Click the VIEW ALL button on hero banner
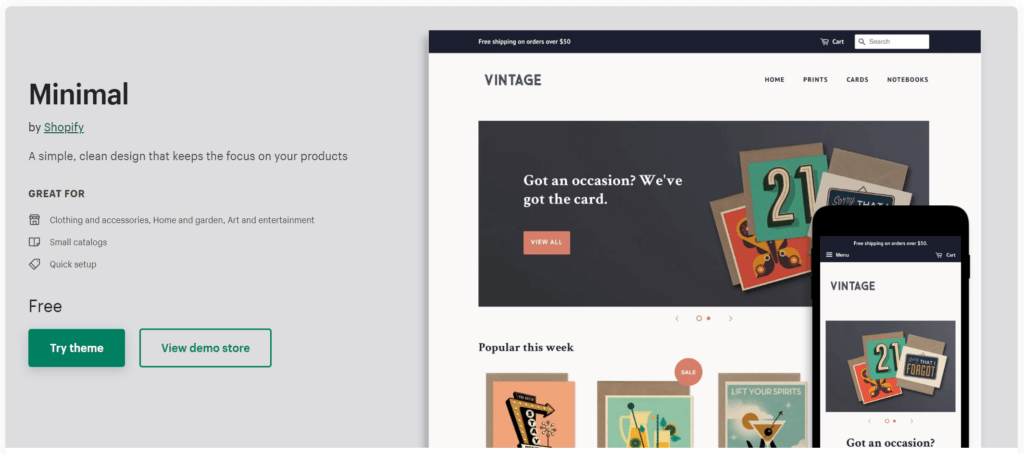Image resolution: width=1024 pixels, height=454 pixels. 547,242
